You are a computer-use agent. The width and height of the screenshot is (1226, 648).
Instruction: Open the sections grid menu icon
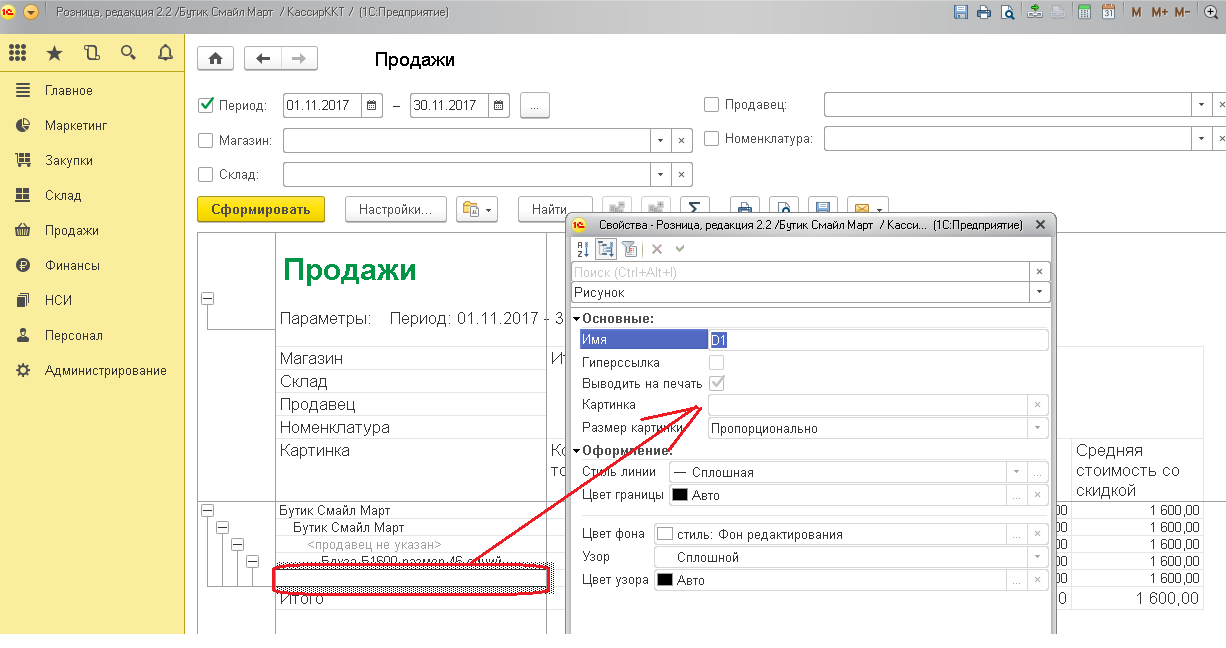(x=17, y=53)
